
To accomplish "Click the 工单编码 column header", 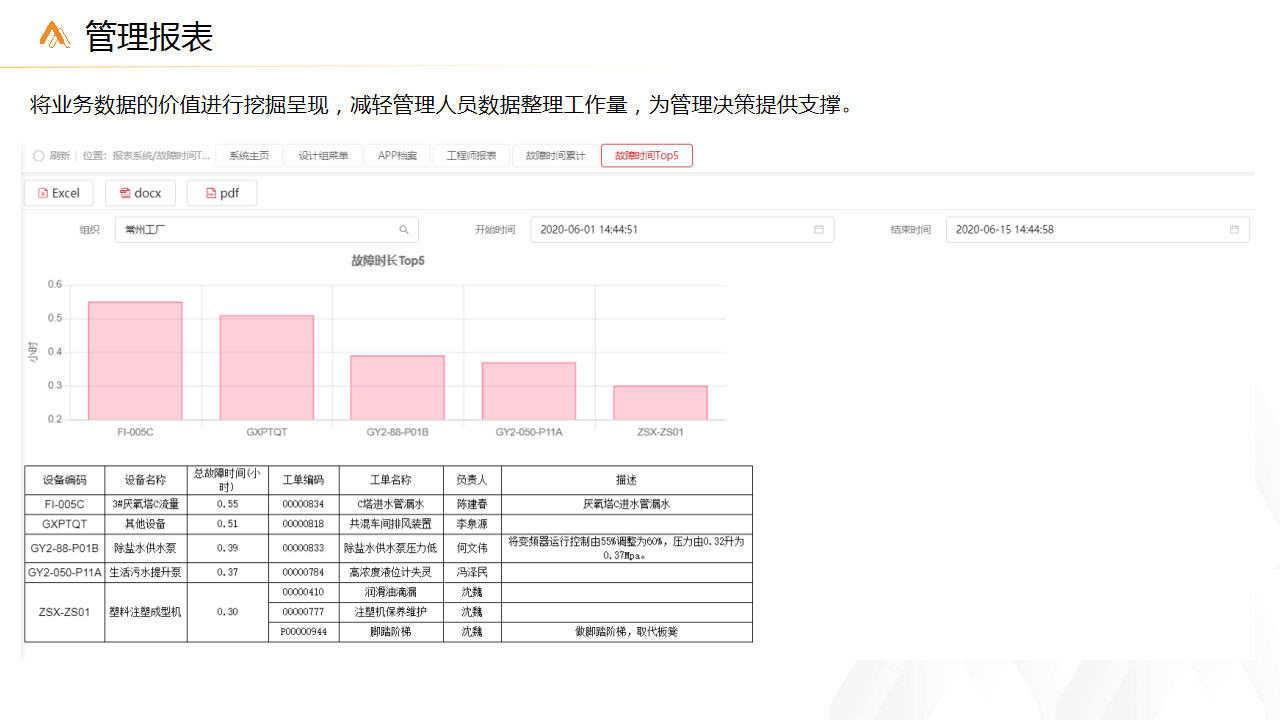I will click(303, 480).
